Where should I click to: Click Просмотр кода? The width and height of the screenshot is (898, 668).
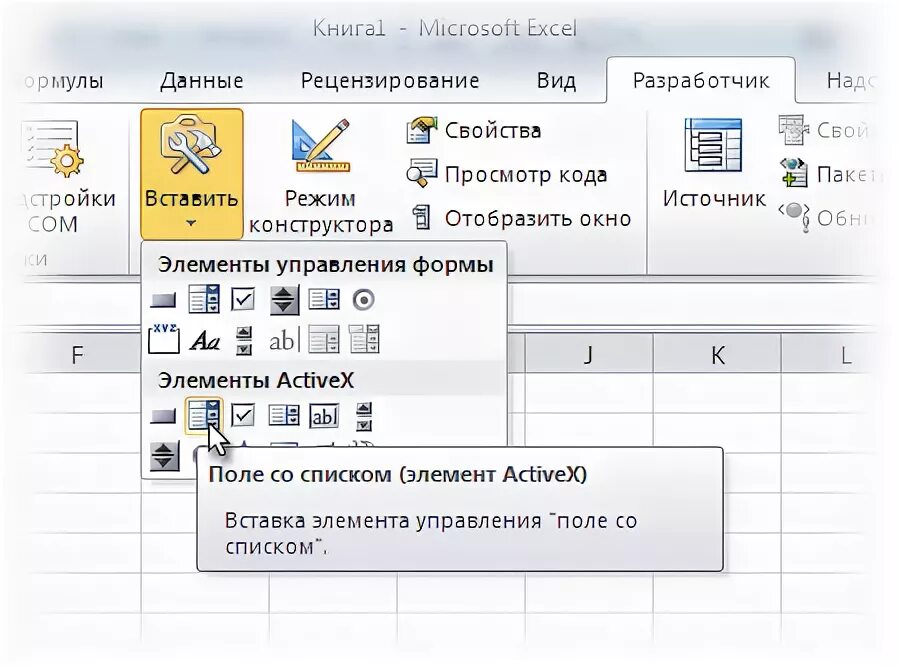tap(507, 175)
